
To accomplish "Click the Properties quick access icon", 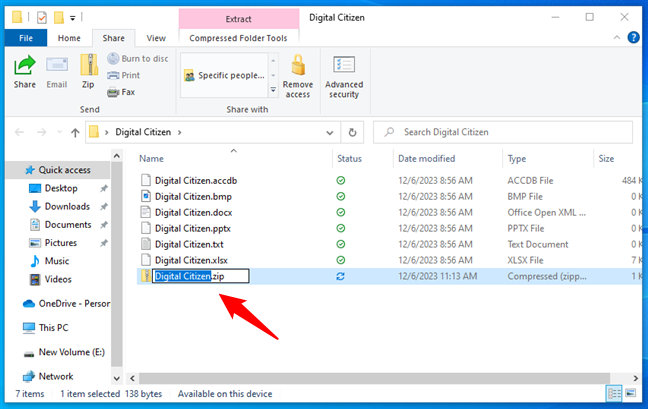I will pos(41,17).
